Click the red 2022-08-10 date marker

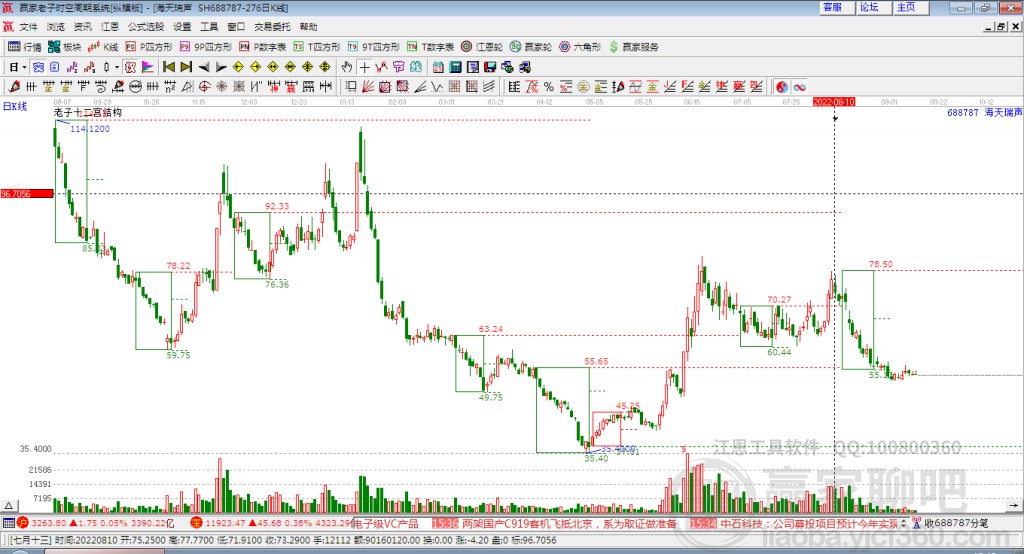pyautogui.click(x=835, y=101)
